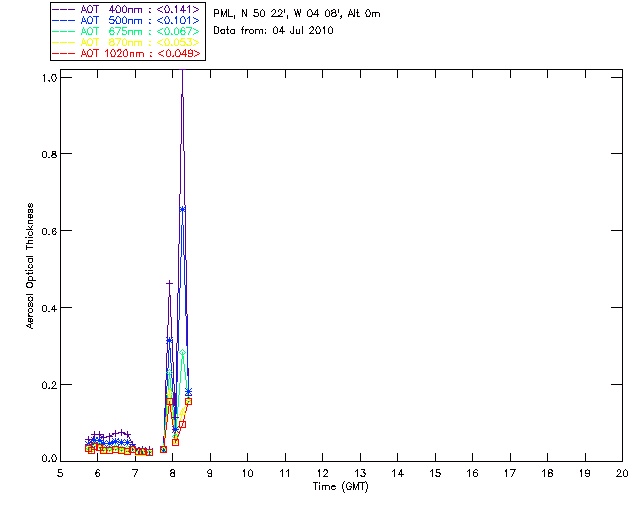Viewport: 640px width, 512px height.
Task: Click the blue 500nm peak marker near 0.65
Action: (182, 209)
